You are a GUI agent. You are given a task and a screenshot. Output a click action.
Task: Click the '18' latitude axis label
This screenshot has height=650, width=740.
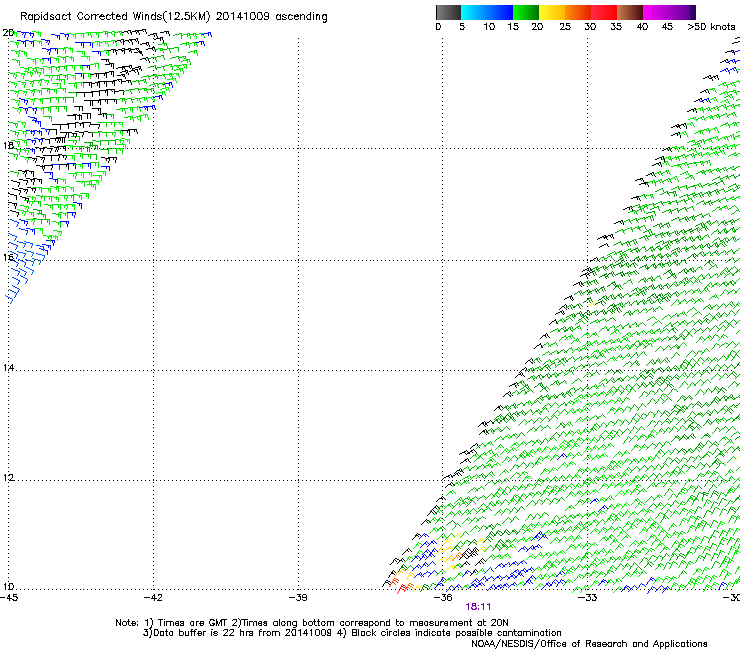[x=8, y=145]
